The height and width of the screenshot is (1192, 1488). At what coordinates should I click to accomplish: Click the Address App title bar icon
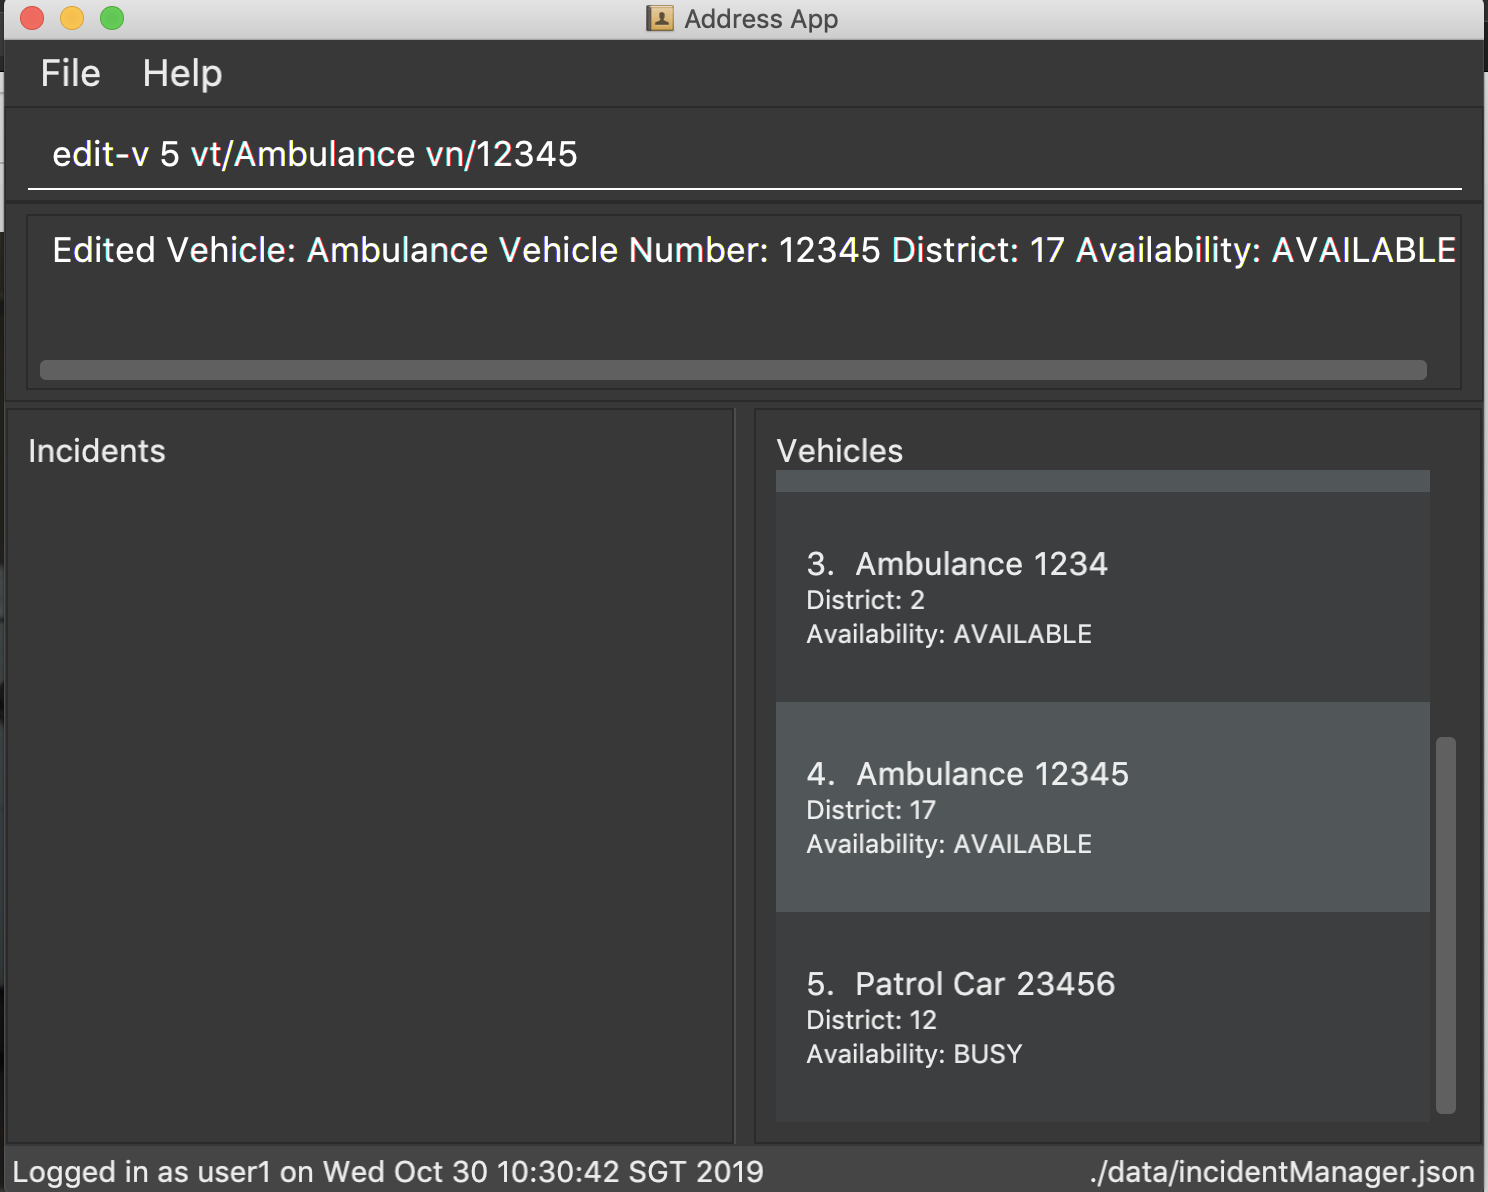tap(660, 19)
